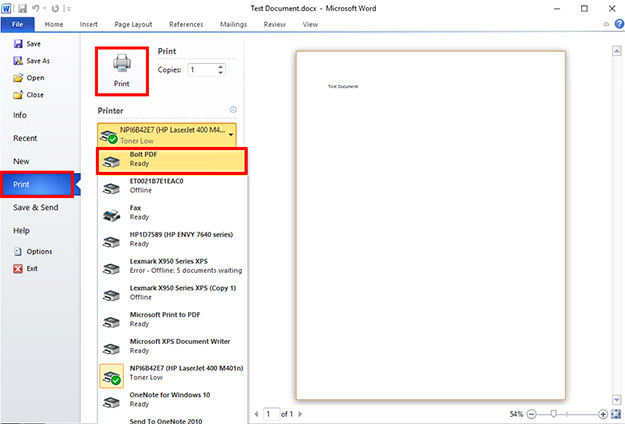The width and height of the screenshot is (625, 424).
Task: Select Bolt PDF printer
Action: click(x=172, y=161)
